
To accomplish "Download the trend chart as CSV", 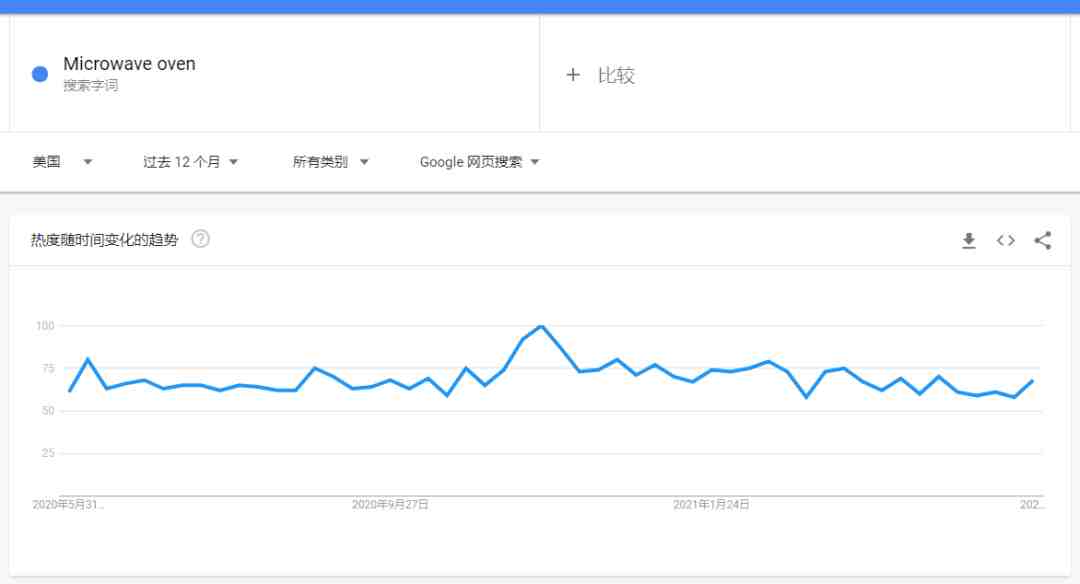I will click(968, 240).
